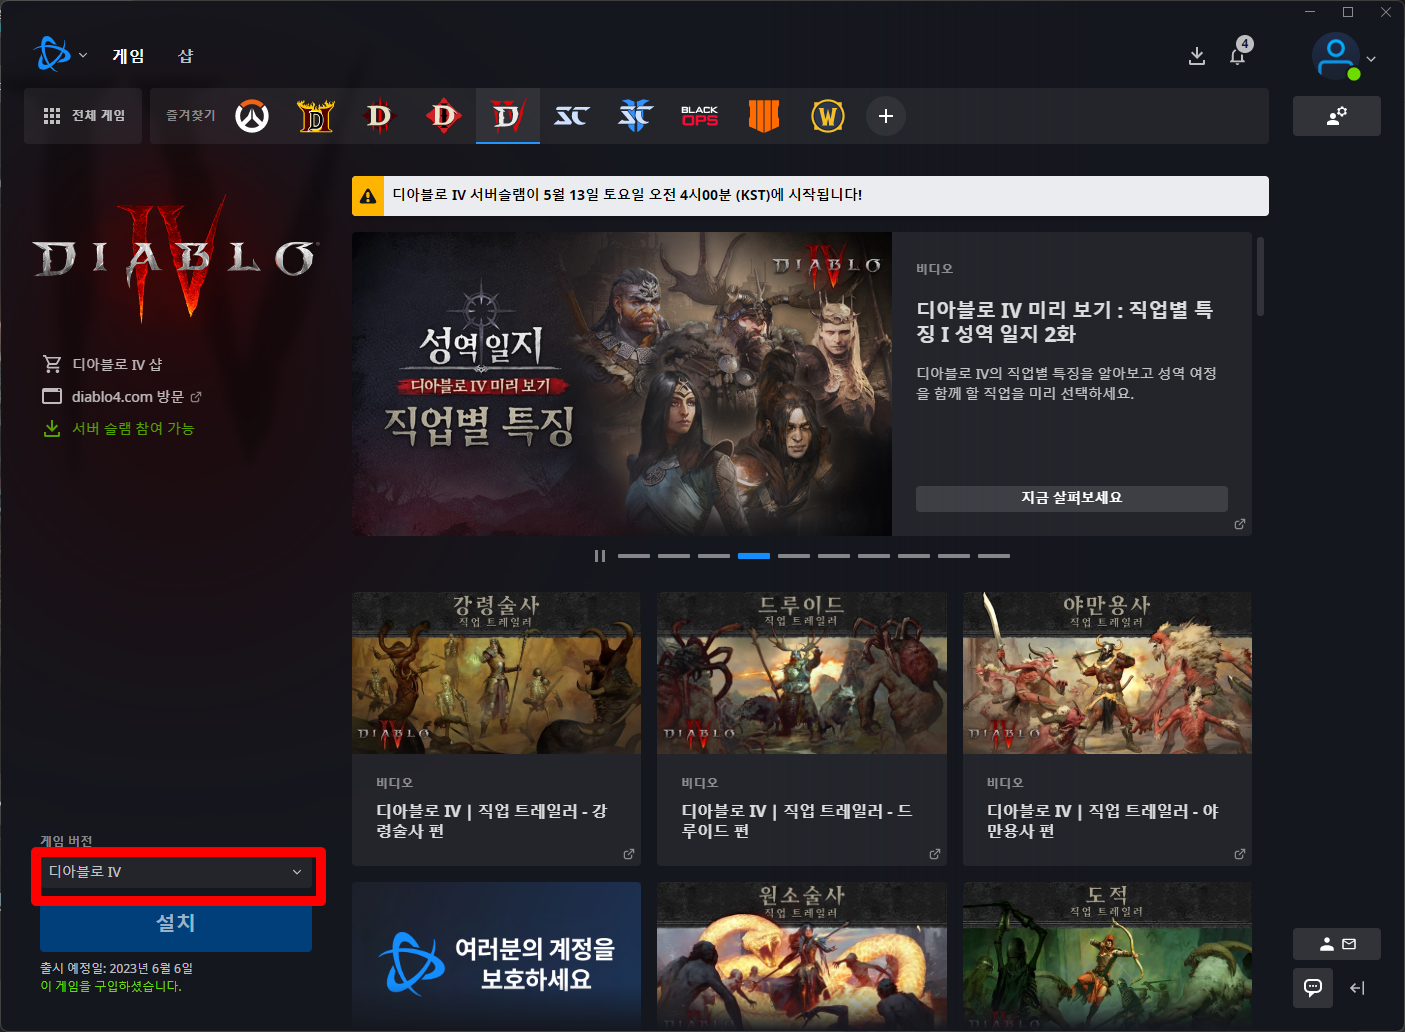Click the 설치 install button
This screenshot has width=1405, height=1032.
(176, 923)
